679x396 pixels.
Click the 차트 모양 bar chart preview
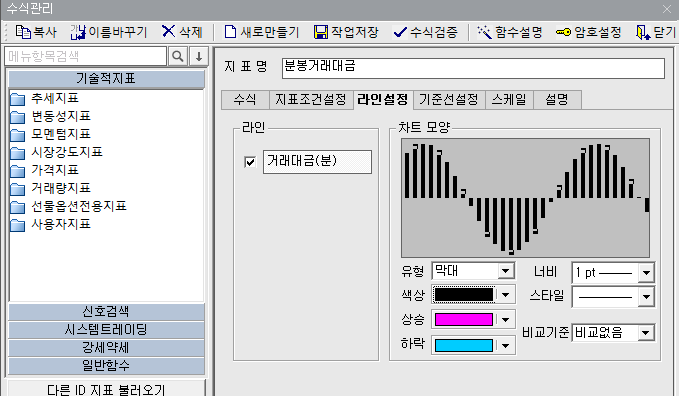[525, 198]
